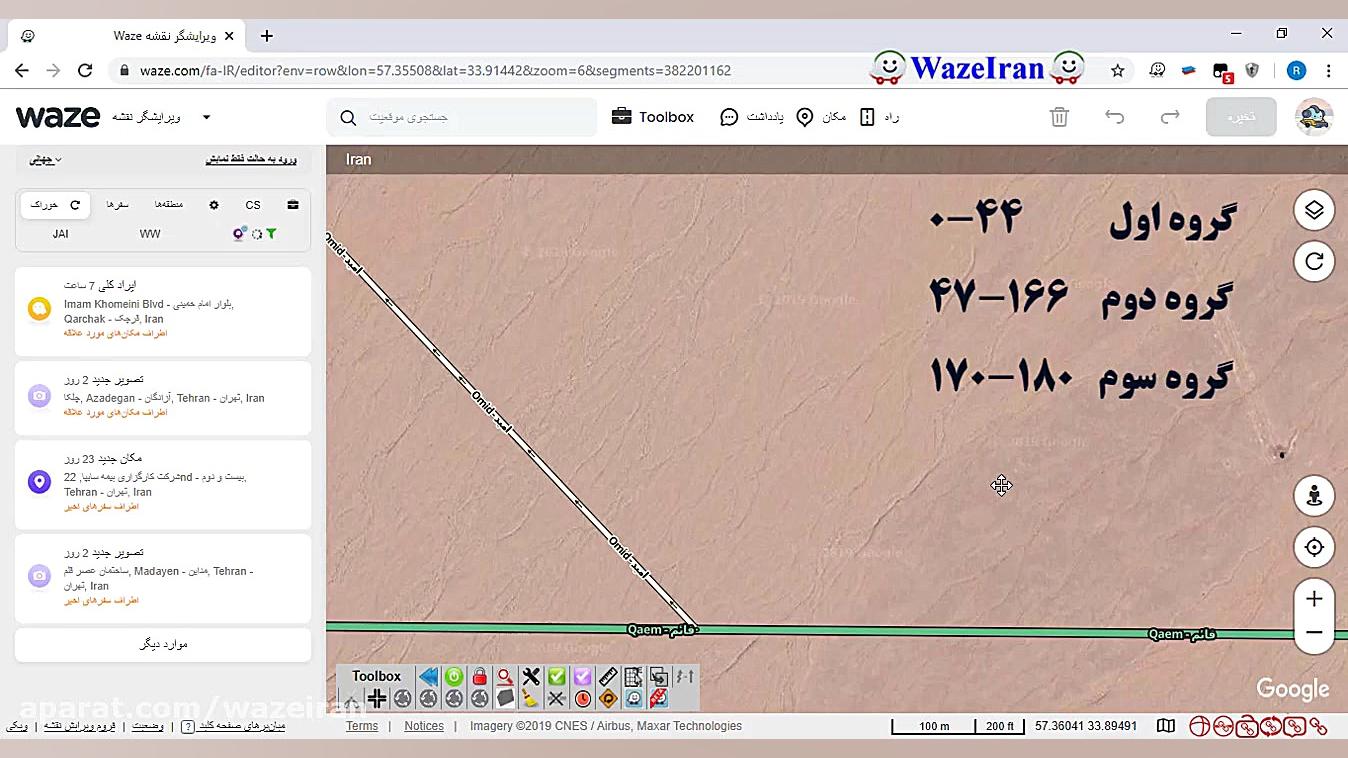
Task: Zoom out on the map
Action: pos(1314,633)
